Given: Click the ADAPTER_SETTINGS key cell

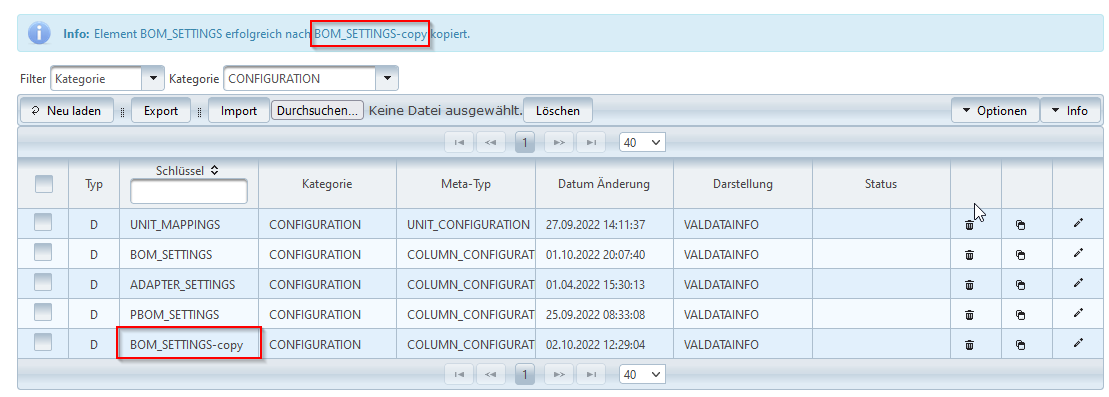Looking at the screenshot, I should 189,284.
